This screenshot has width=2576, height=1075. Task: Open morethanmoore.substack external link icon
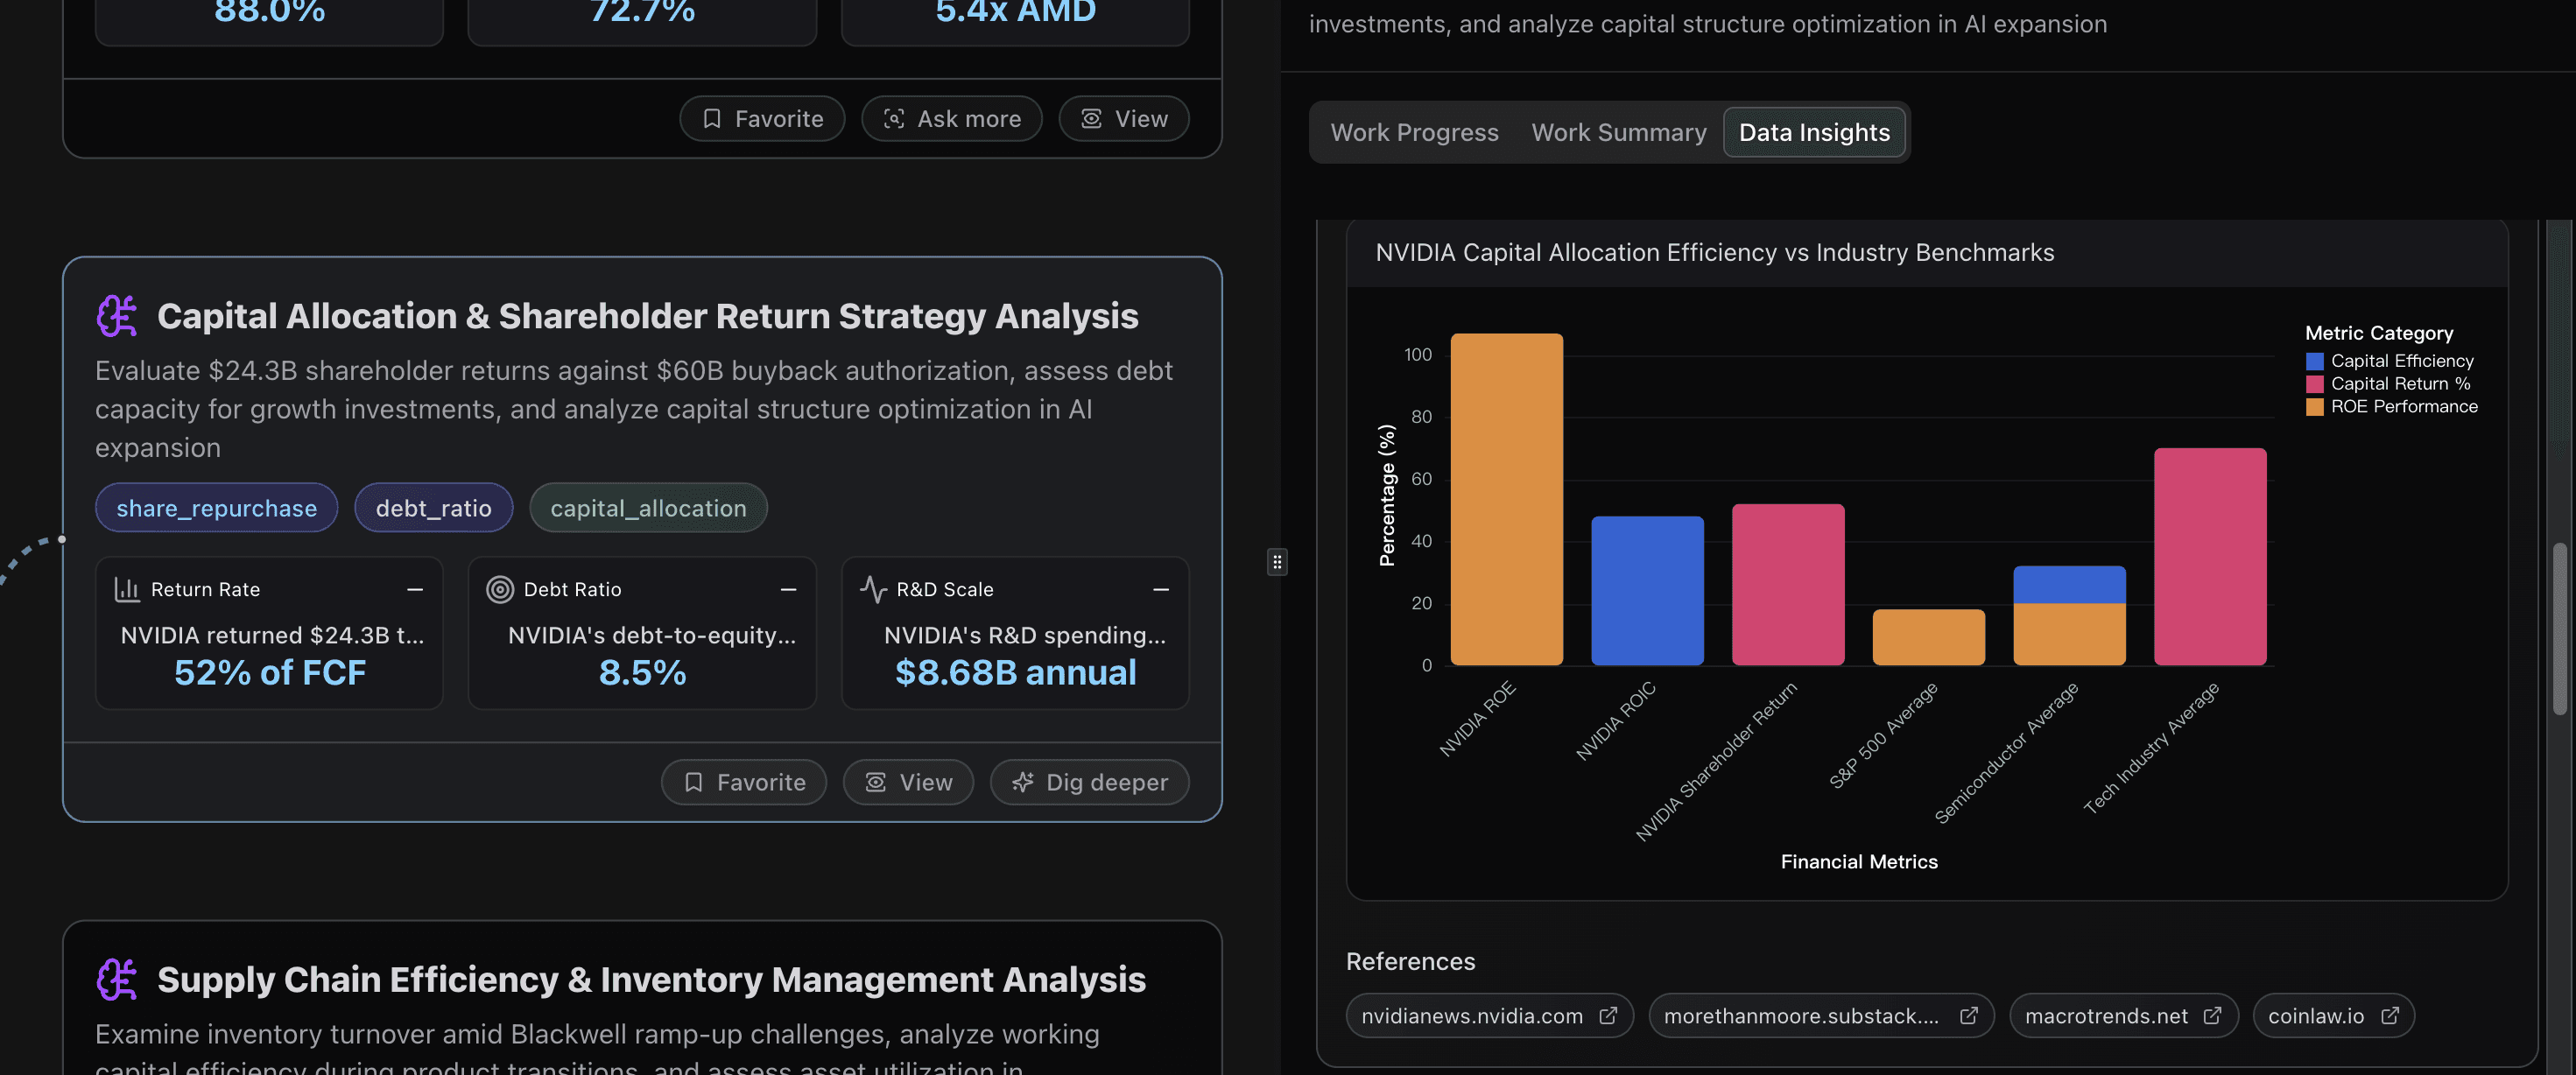point(1968,1015)
